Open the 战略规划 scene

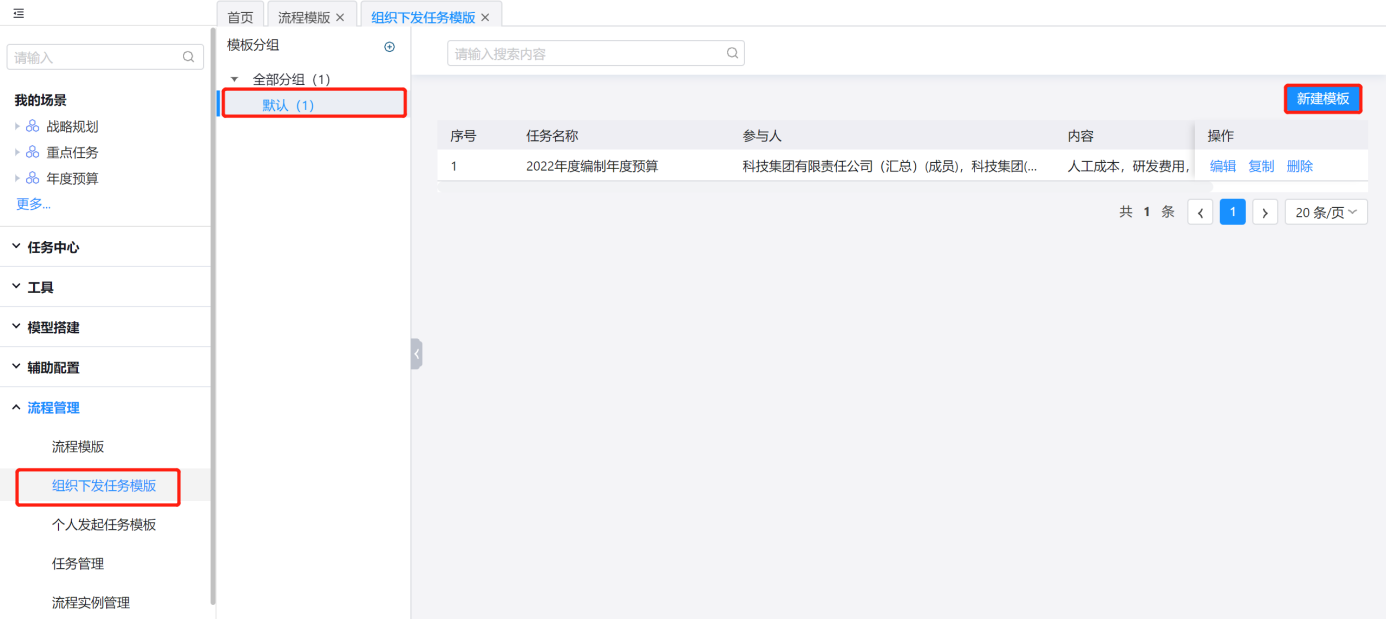(x=72, y=127)
